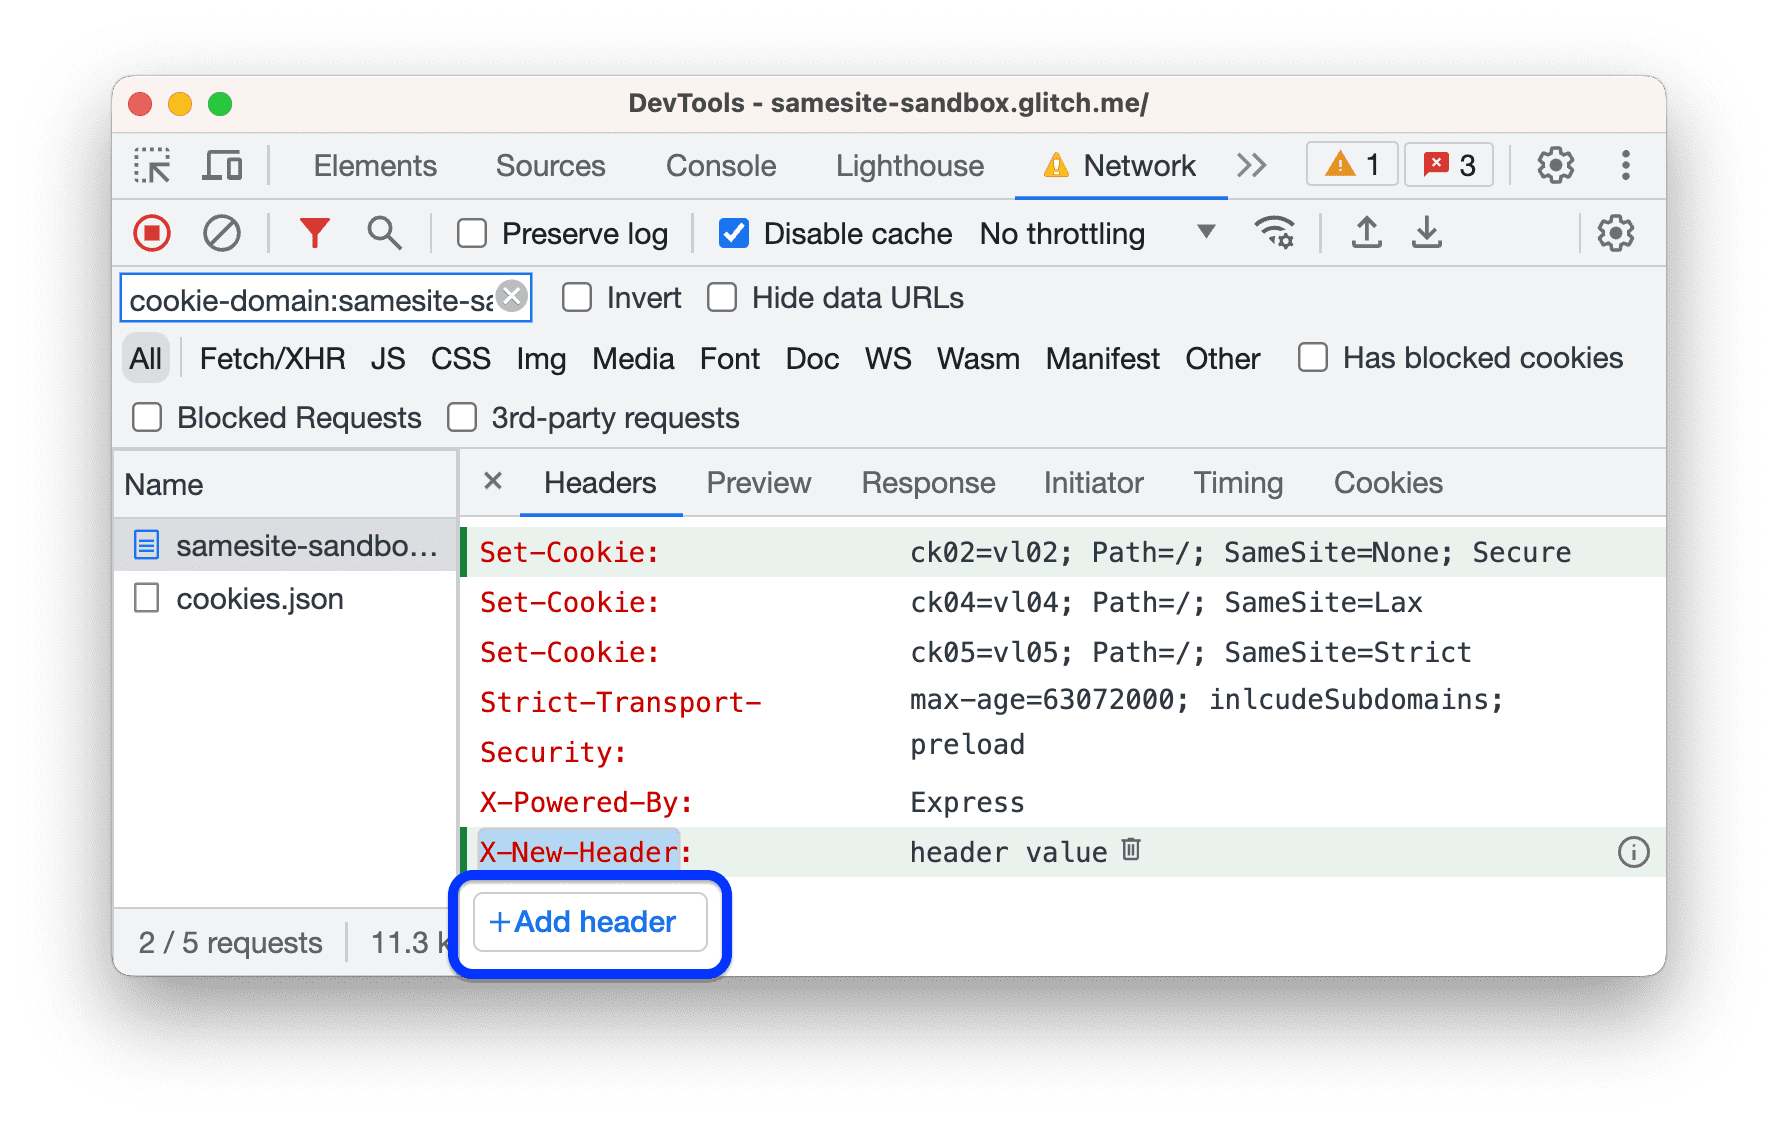Expand the hidden panel tabs chevron

1251,165
